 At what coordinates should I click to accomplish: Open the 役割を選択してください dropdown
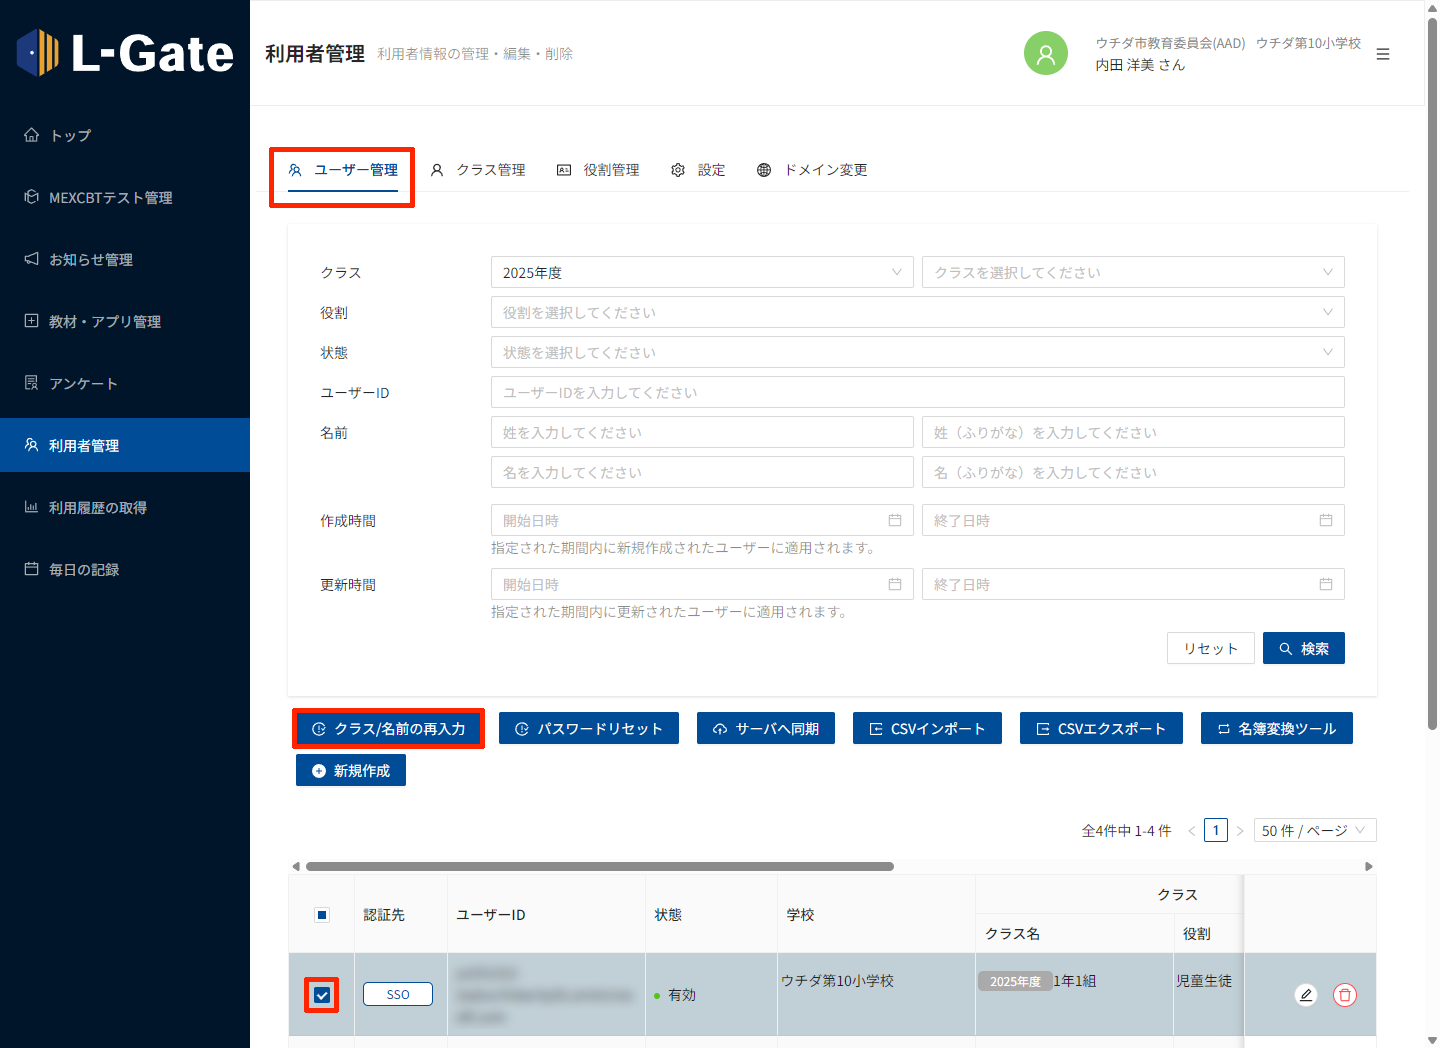917,313
